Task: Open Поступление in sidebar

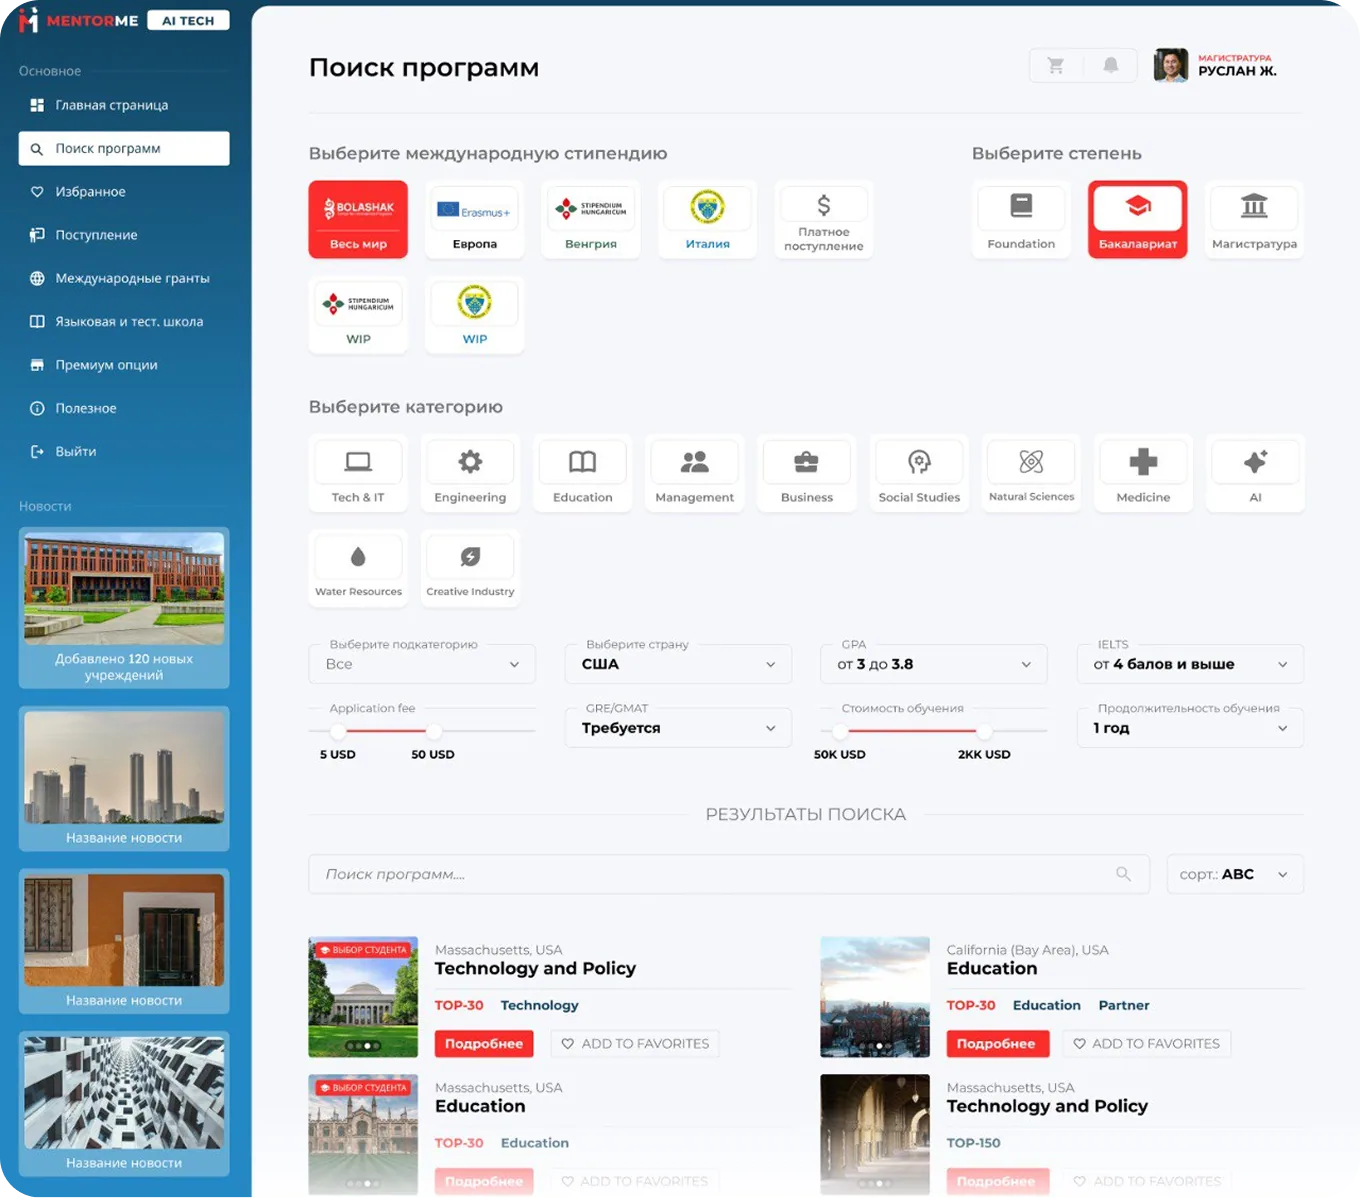Action: (124, 235)
